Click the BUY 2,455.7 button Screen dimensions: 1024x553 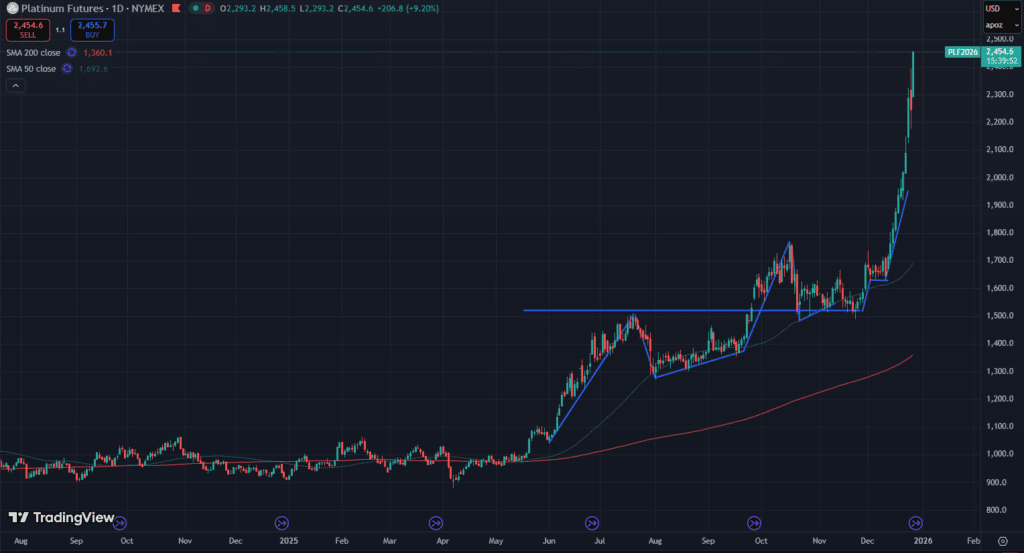pos(92,30)
